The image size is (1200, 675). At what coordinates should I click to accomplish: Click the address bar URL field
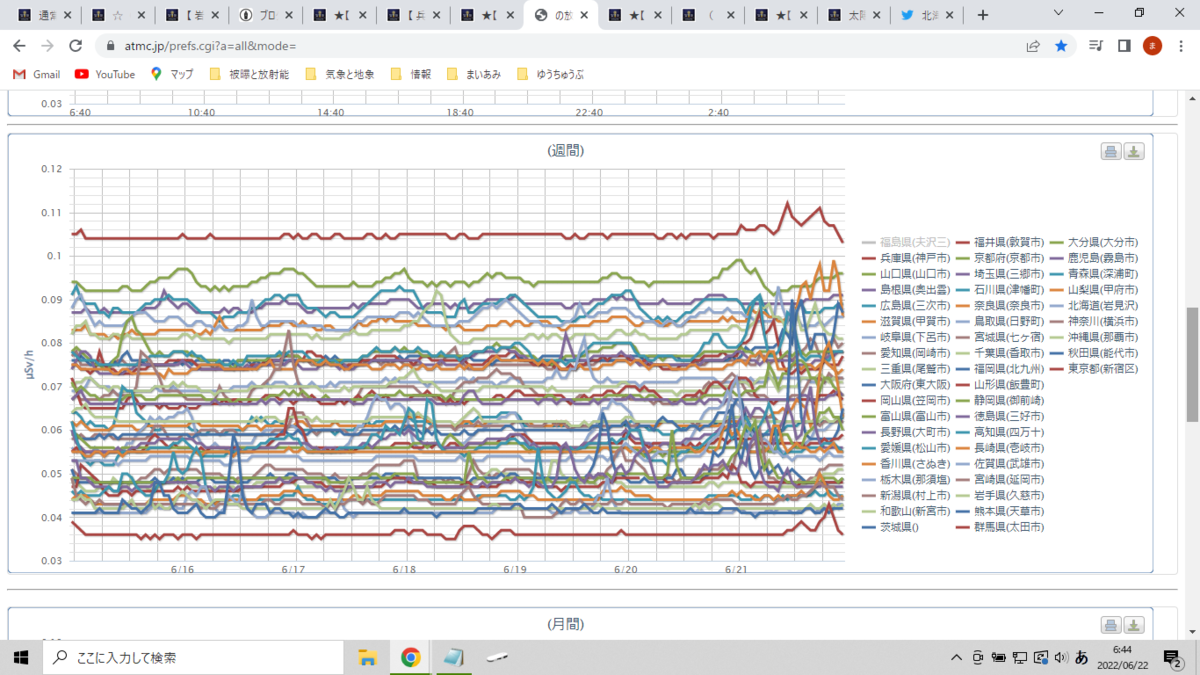[560, 46]
